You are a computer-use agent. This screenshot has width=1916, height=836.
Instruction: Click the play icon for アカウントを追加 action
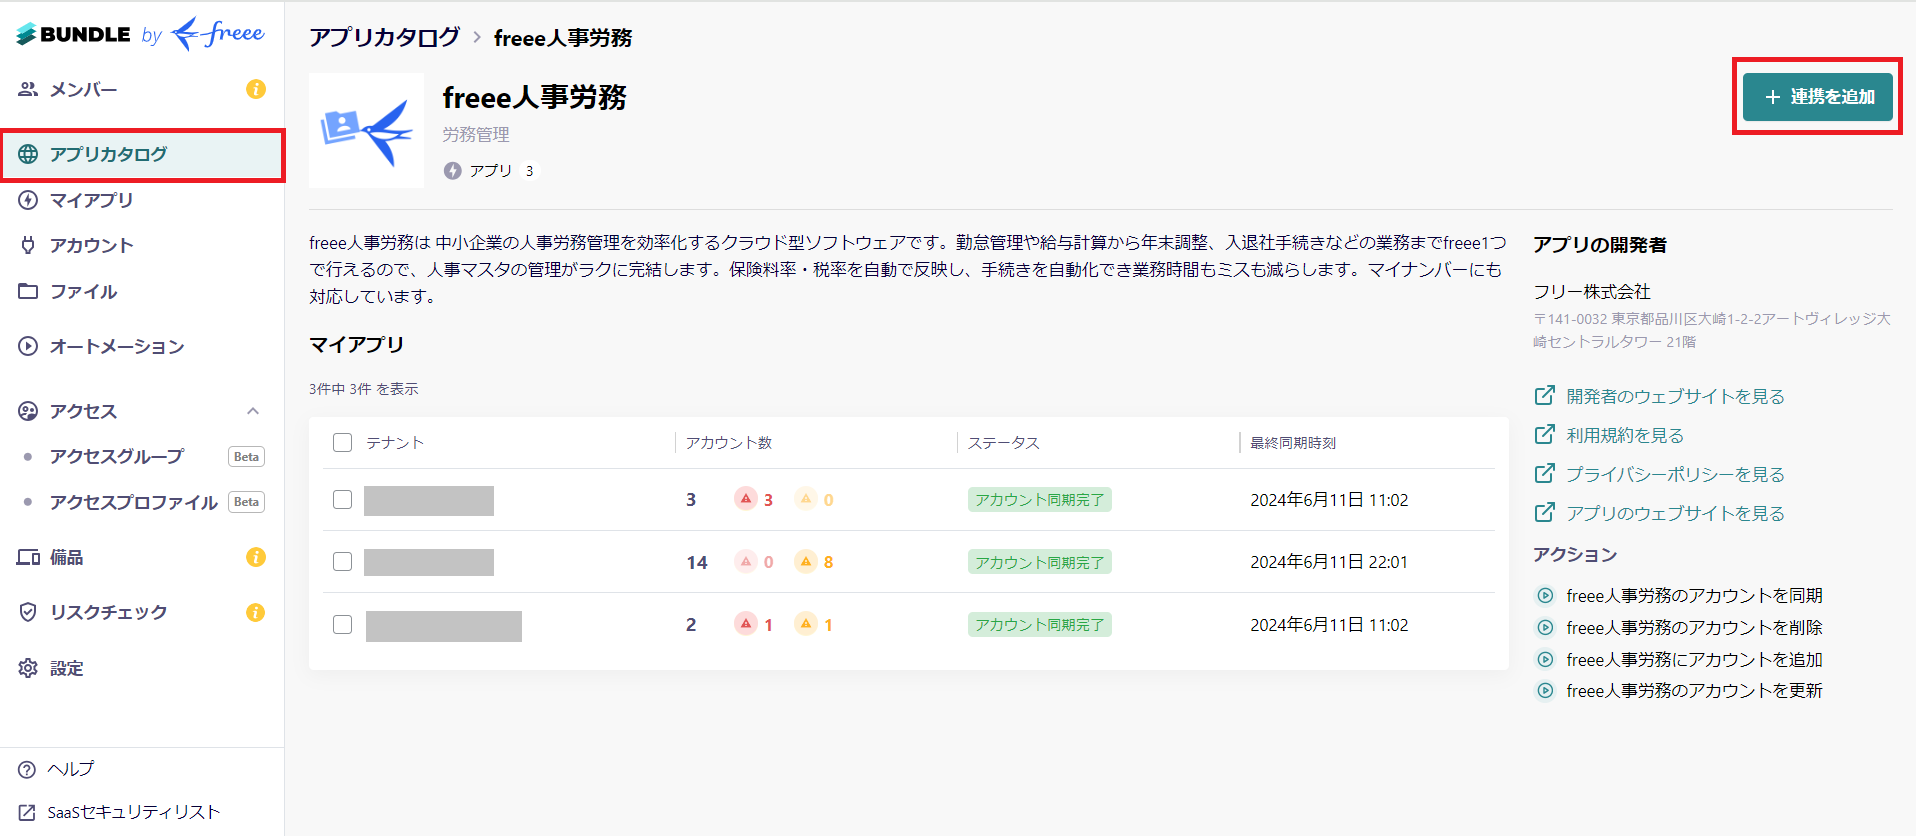(1545, 660)
